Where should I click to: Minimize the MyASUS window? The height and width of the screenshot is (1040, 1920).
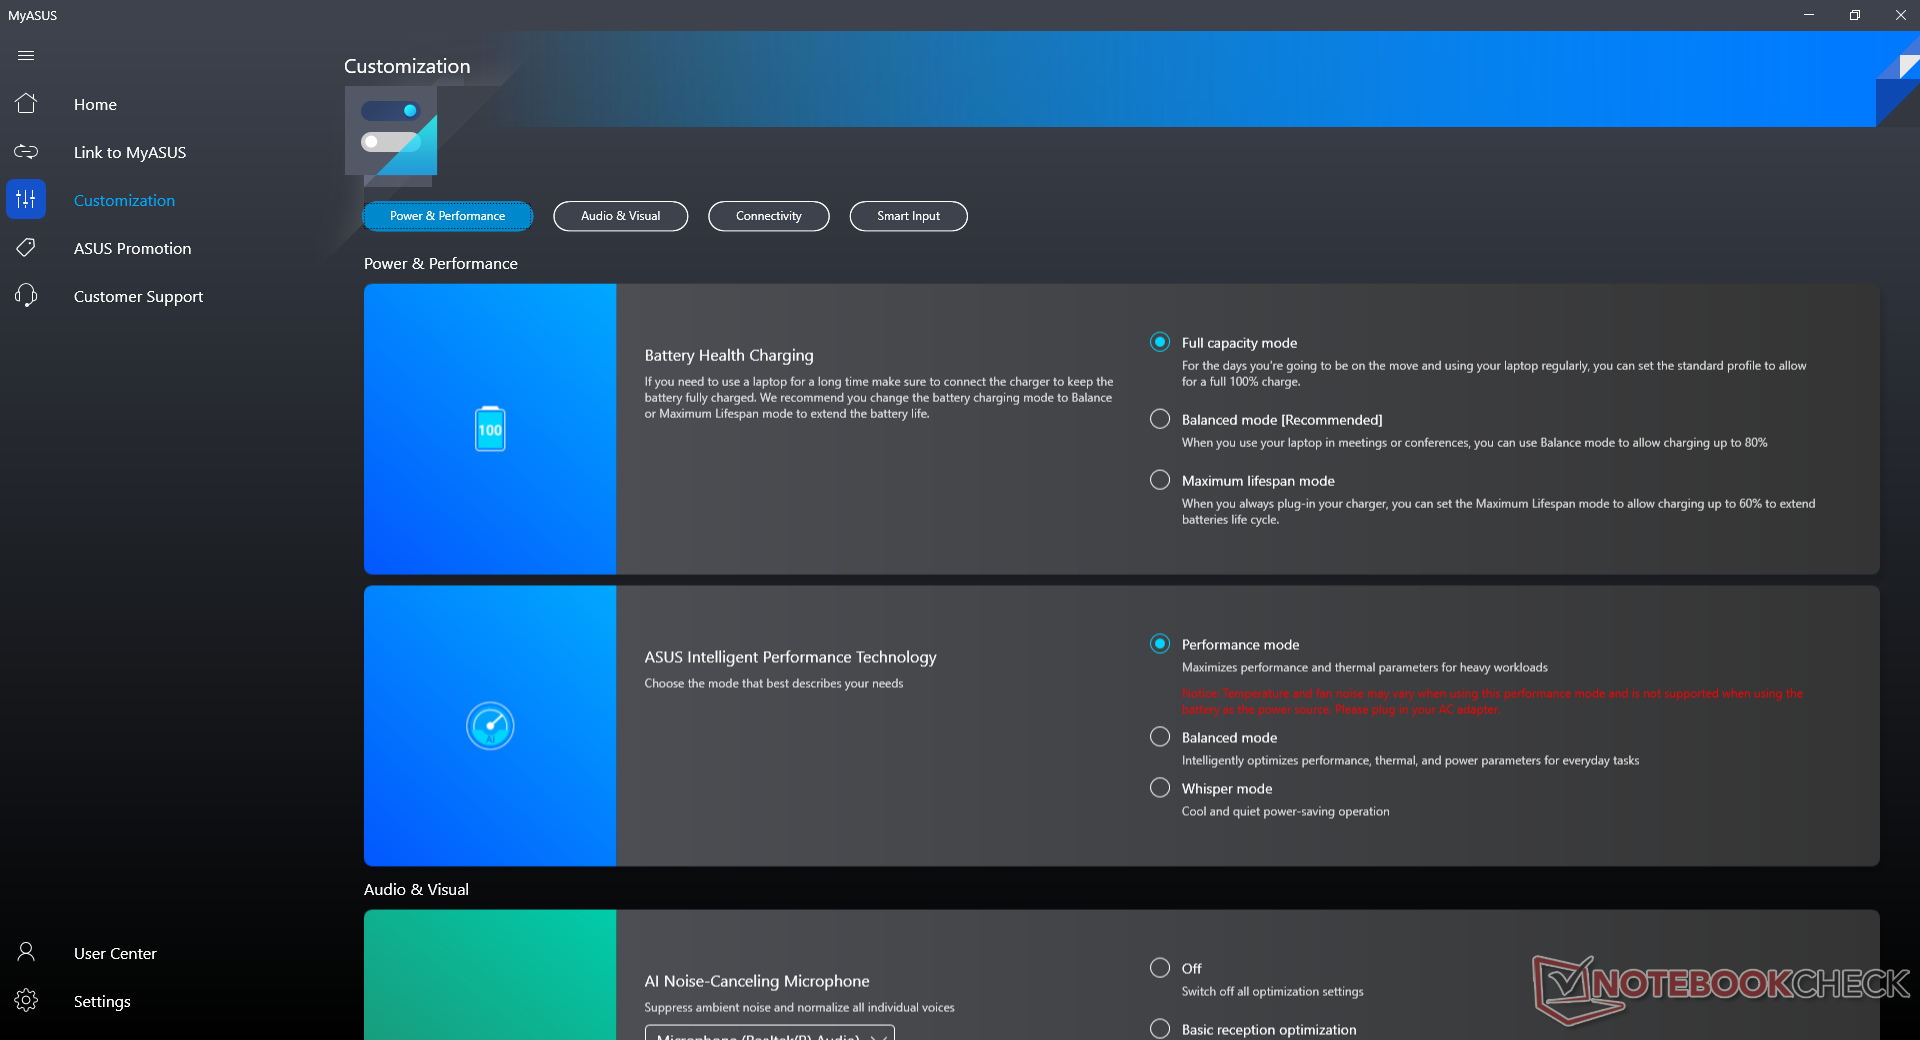pos(1808,15)
